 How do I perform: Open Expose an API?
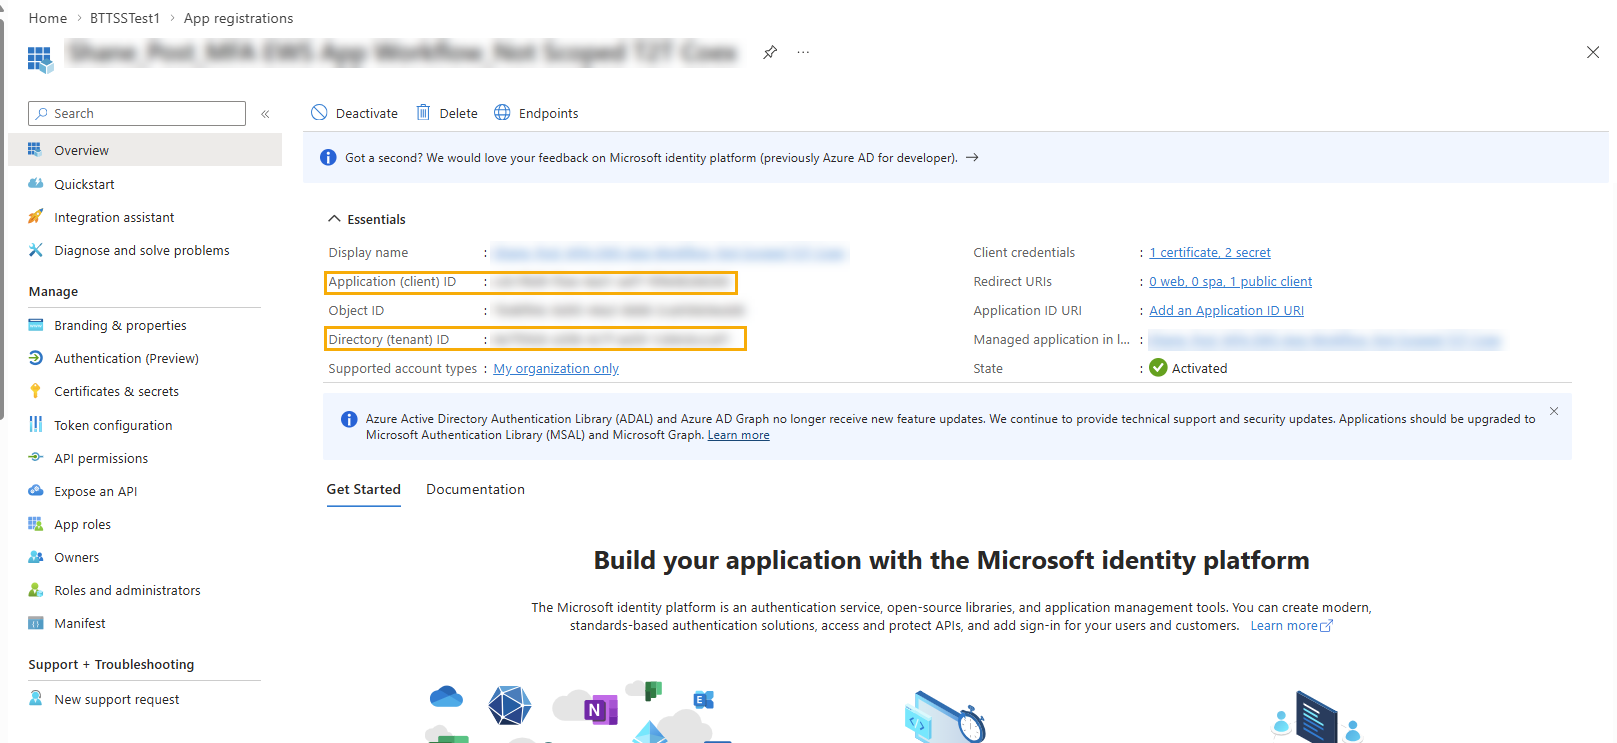[95, 491]
